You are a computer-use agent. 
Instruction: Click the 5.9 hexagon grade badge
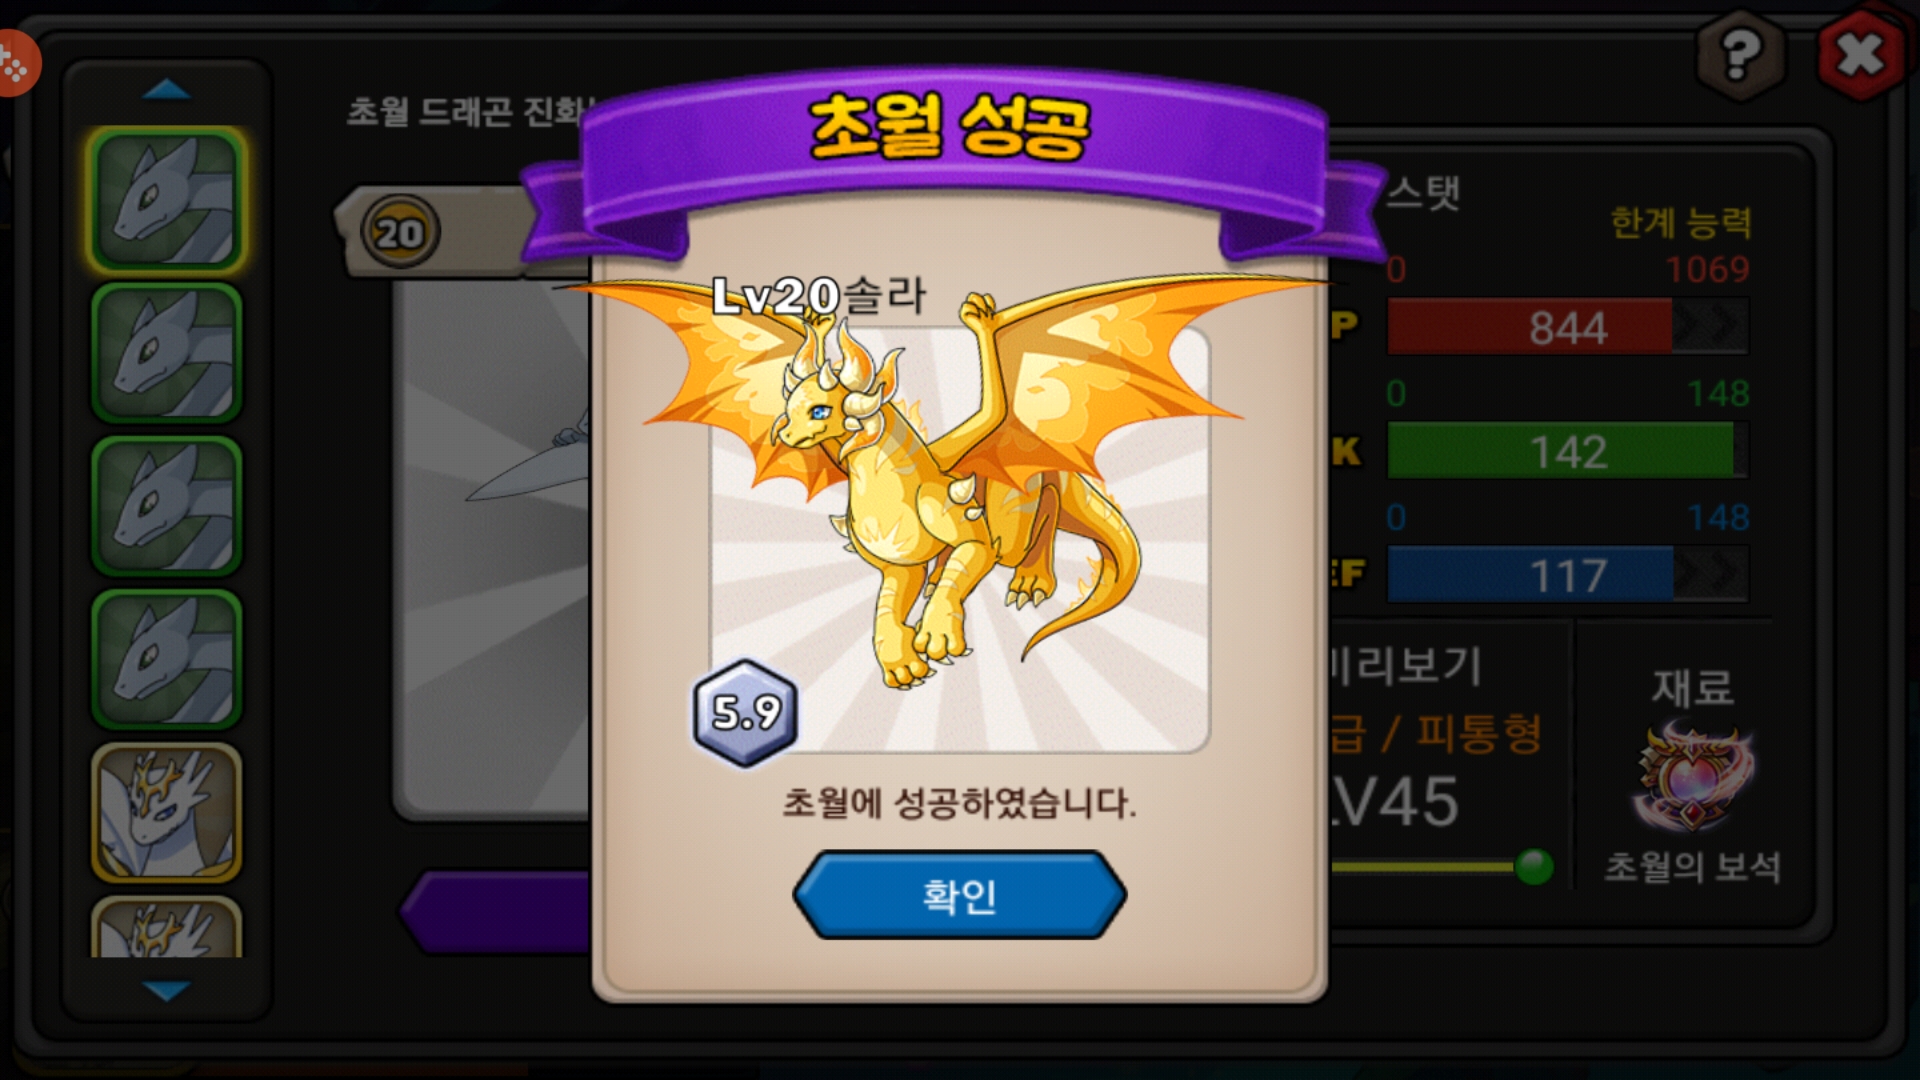pyautogui.click(x=745, y=713)
